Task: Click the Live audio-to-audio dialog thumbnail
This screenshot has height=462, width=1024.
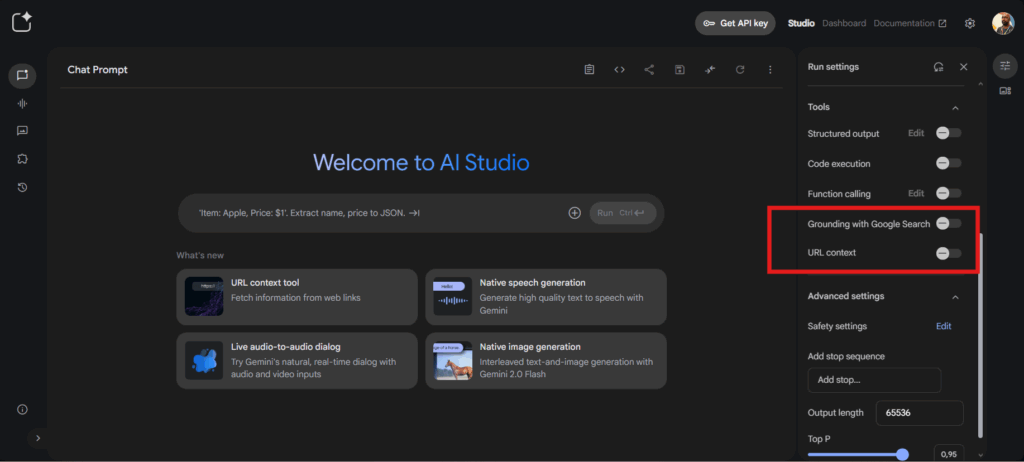Action: click(x=204, y=361)
